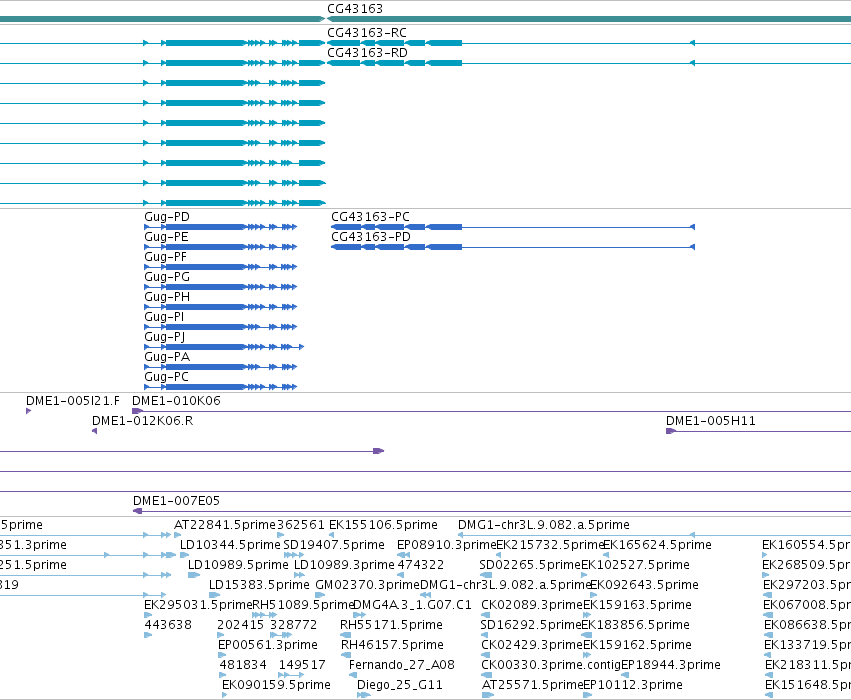This screenshot has height=700, width=851.
Task: Click the Gug-PA protein label
Action: click(x=167, y=357)
